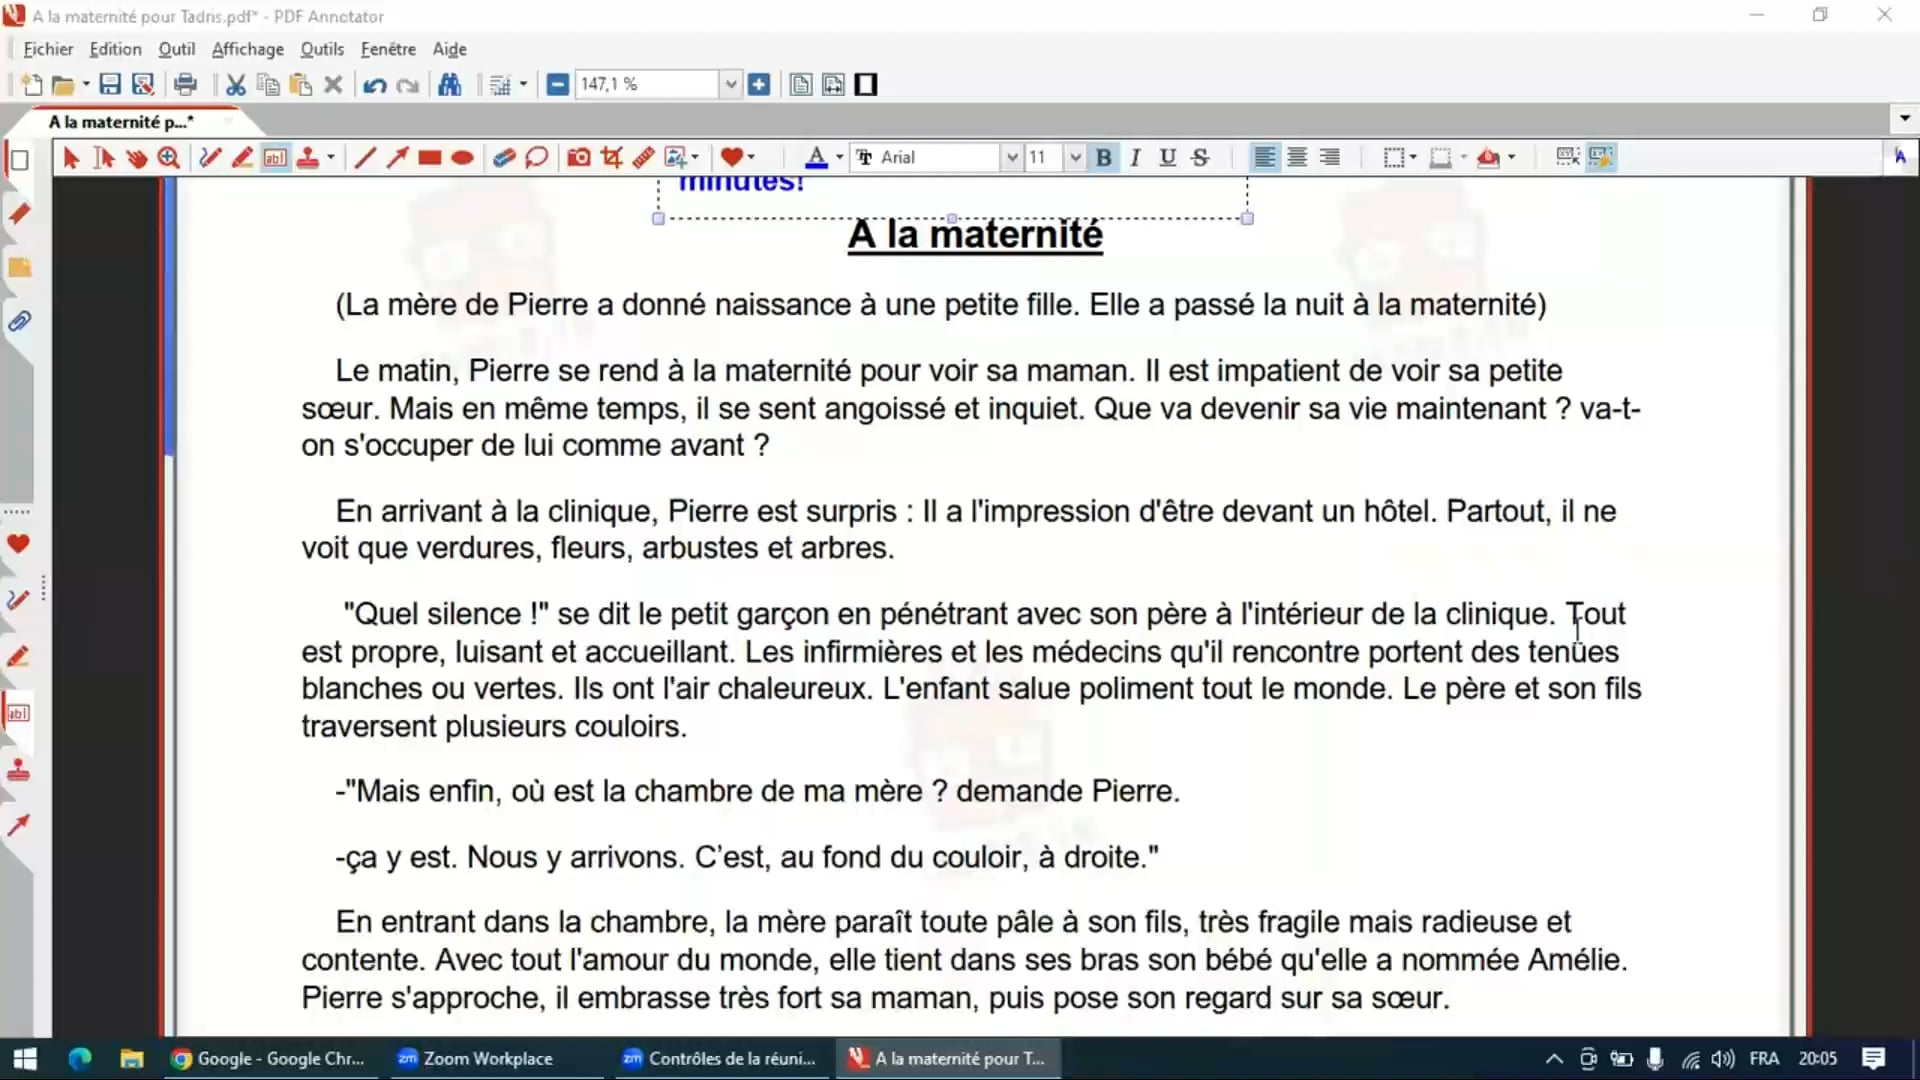Open the Arial font dropdown
Image resolution: width=1920 pixels, height=1080 pixels.
[1012, 157]
